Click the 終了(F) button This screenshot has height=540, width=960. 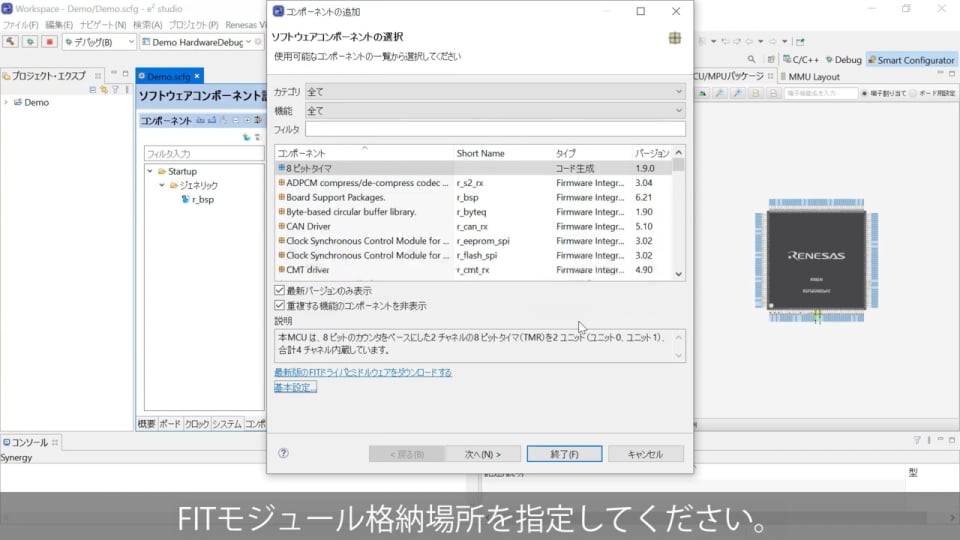click(x=564, y=454)
